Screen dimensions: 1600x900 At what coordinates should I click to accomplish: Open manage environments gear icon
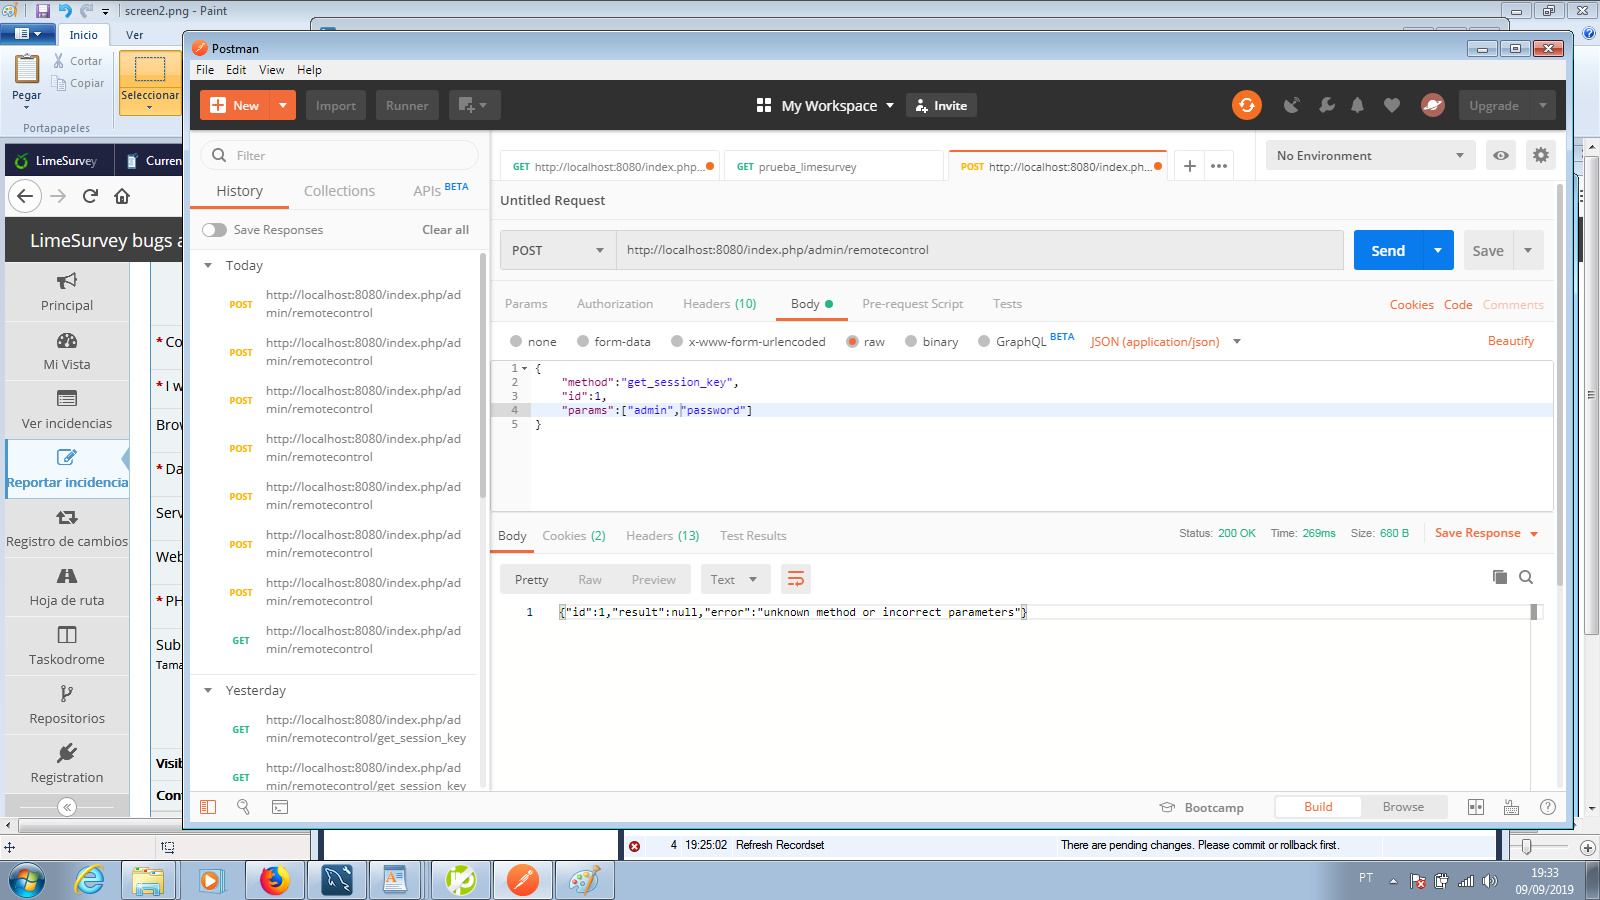tap(1540, 155)
